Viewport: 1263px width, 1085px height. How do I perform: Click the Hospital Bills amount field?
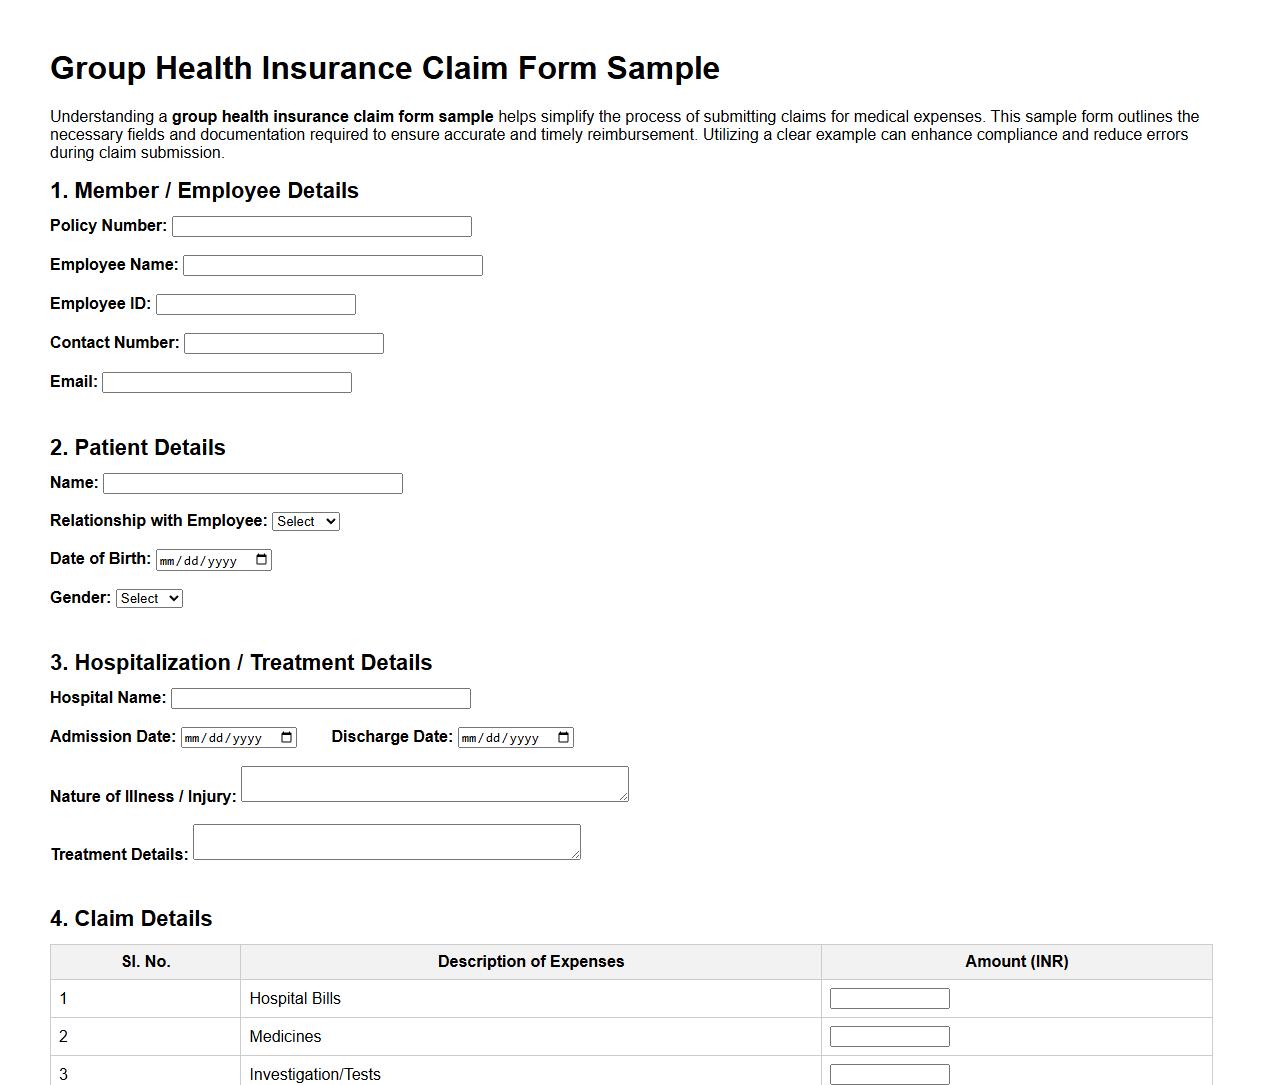coord(888,997)
